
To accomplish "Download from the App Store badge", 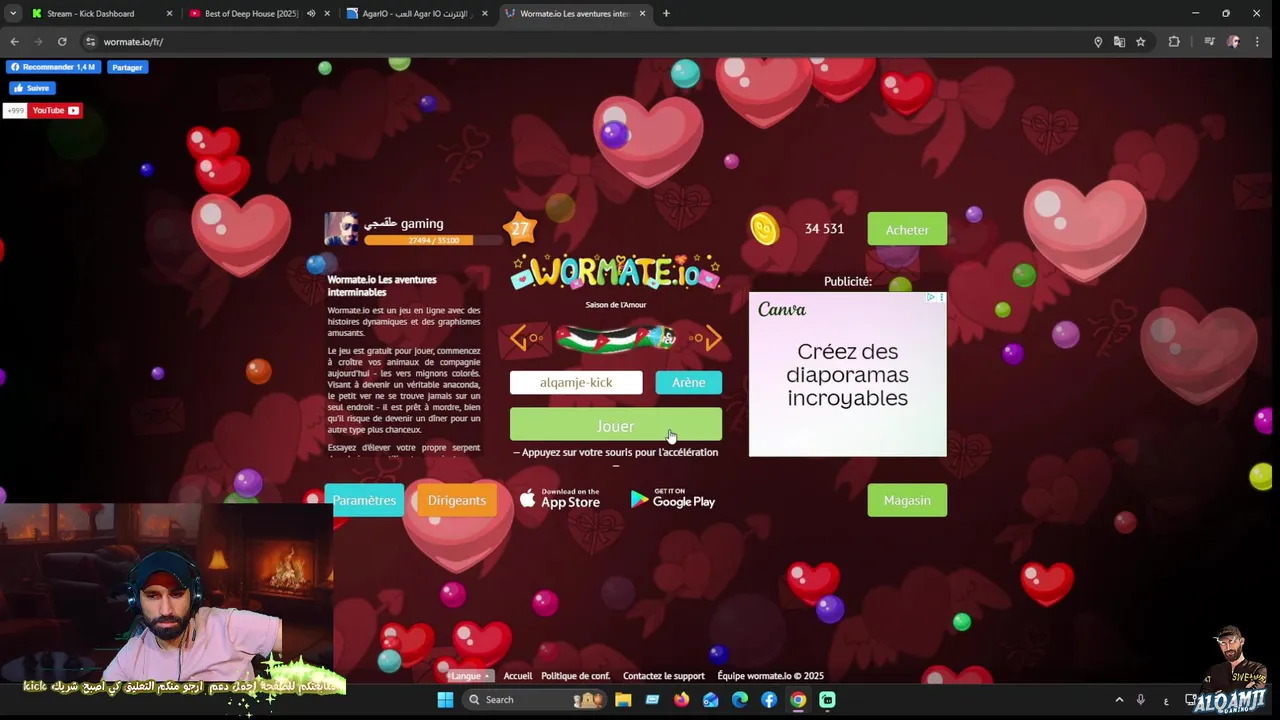I will click(560, 499).
